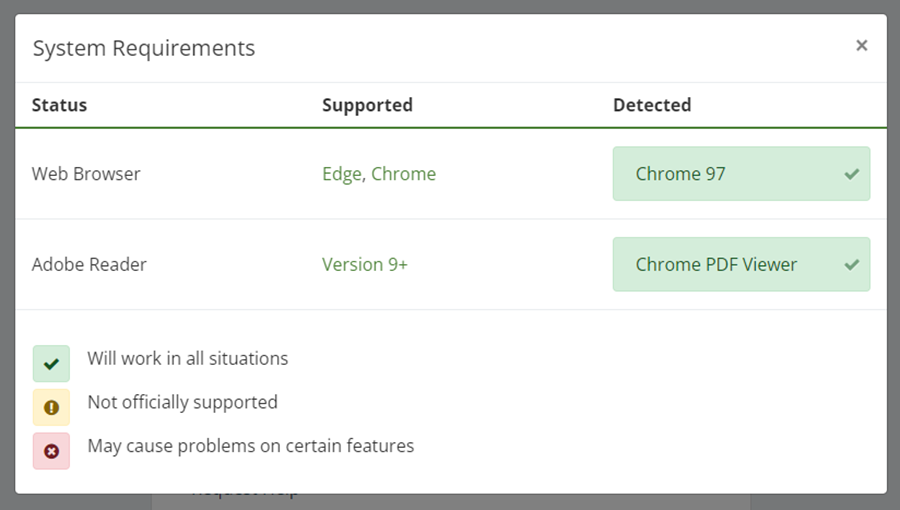Open the Version 9+ Adobe Reader link
900x510 pixels.
pos(365,265)
